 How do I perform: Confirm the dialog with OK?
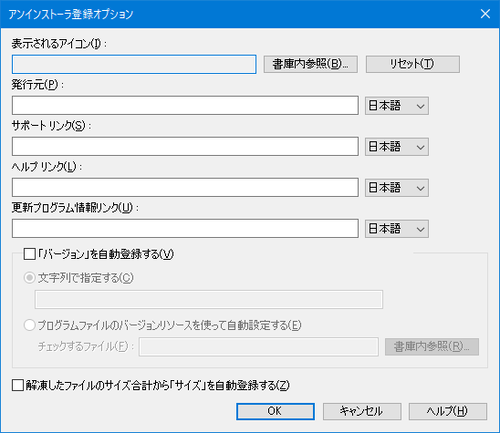(275, 411)
